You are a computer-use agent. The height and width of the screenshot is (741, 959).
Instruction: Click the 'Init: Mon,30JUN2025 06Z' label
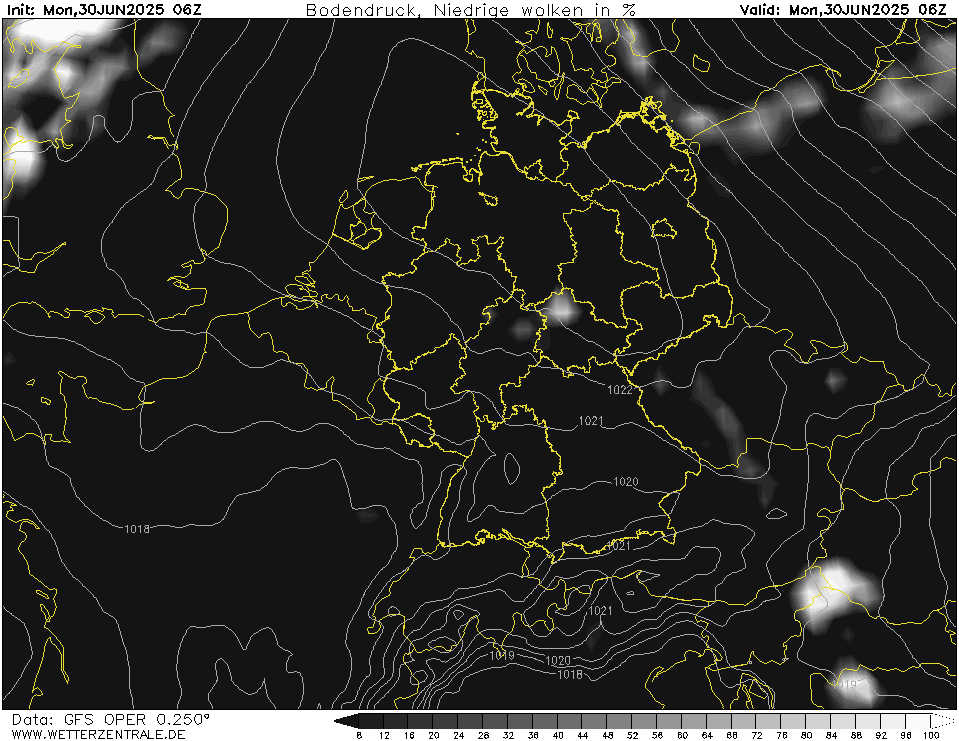click(104, 10)
